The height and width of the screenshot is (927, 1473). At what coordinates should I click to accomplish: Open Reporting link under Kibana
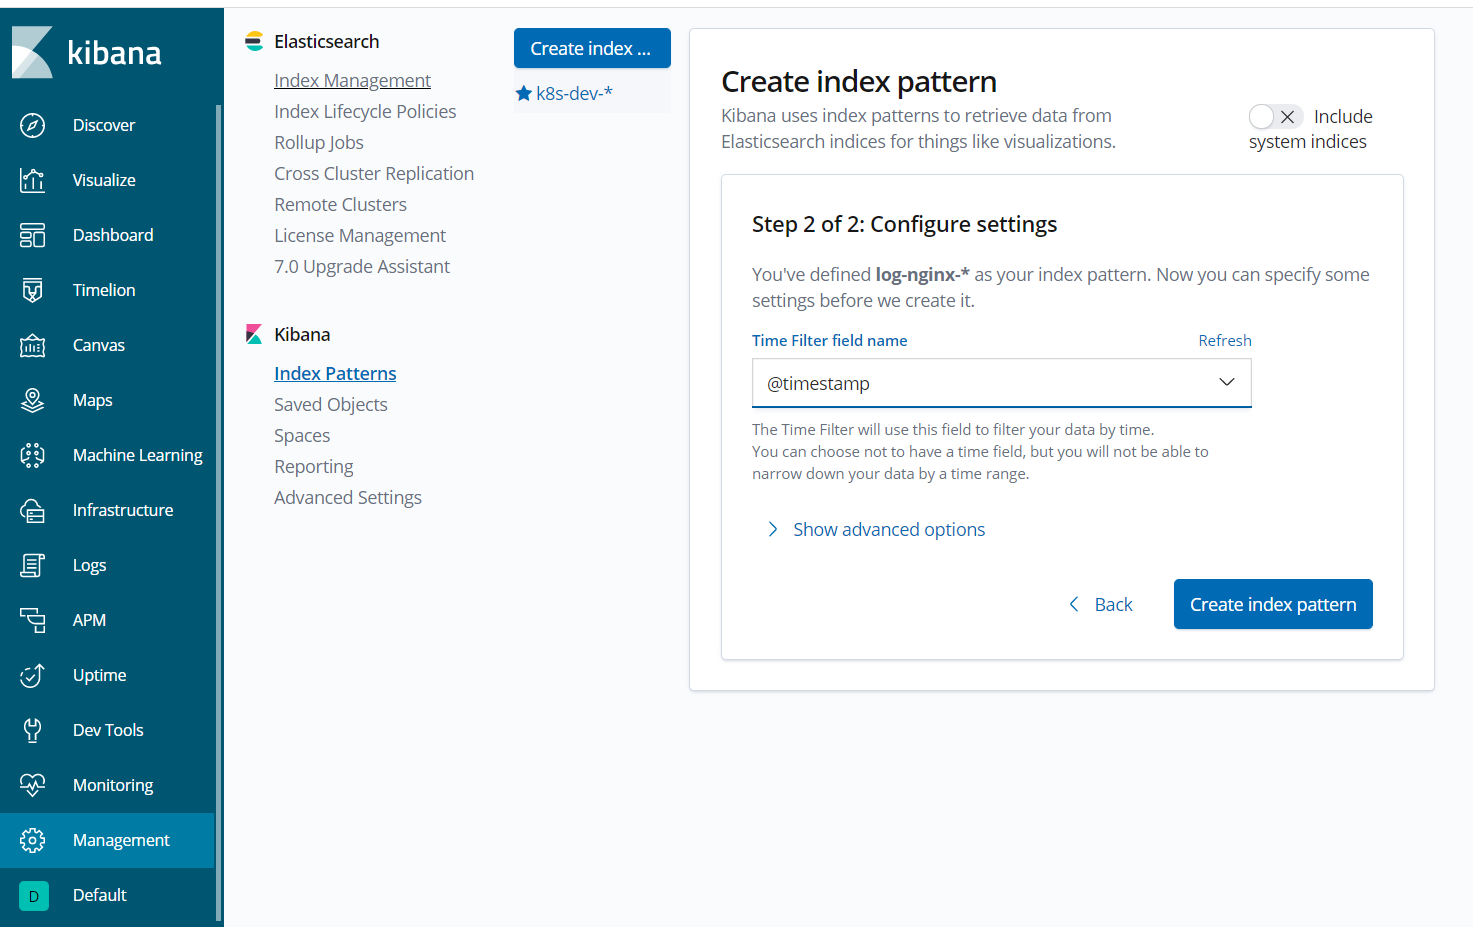(x=314, y=466)
